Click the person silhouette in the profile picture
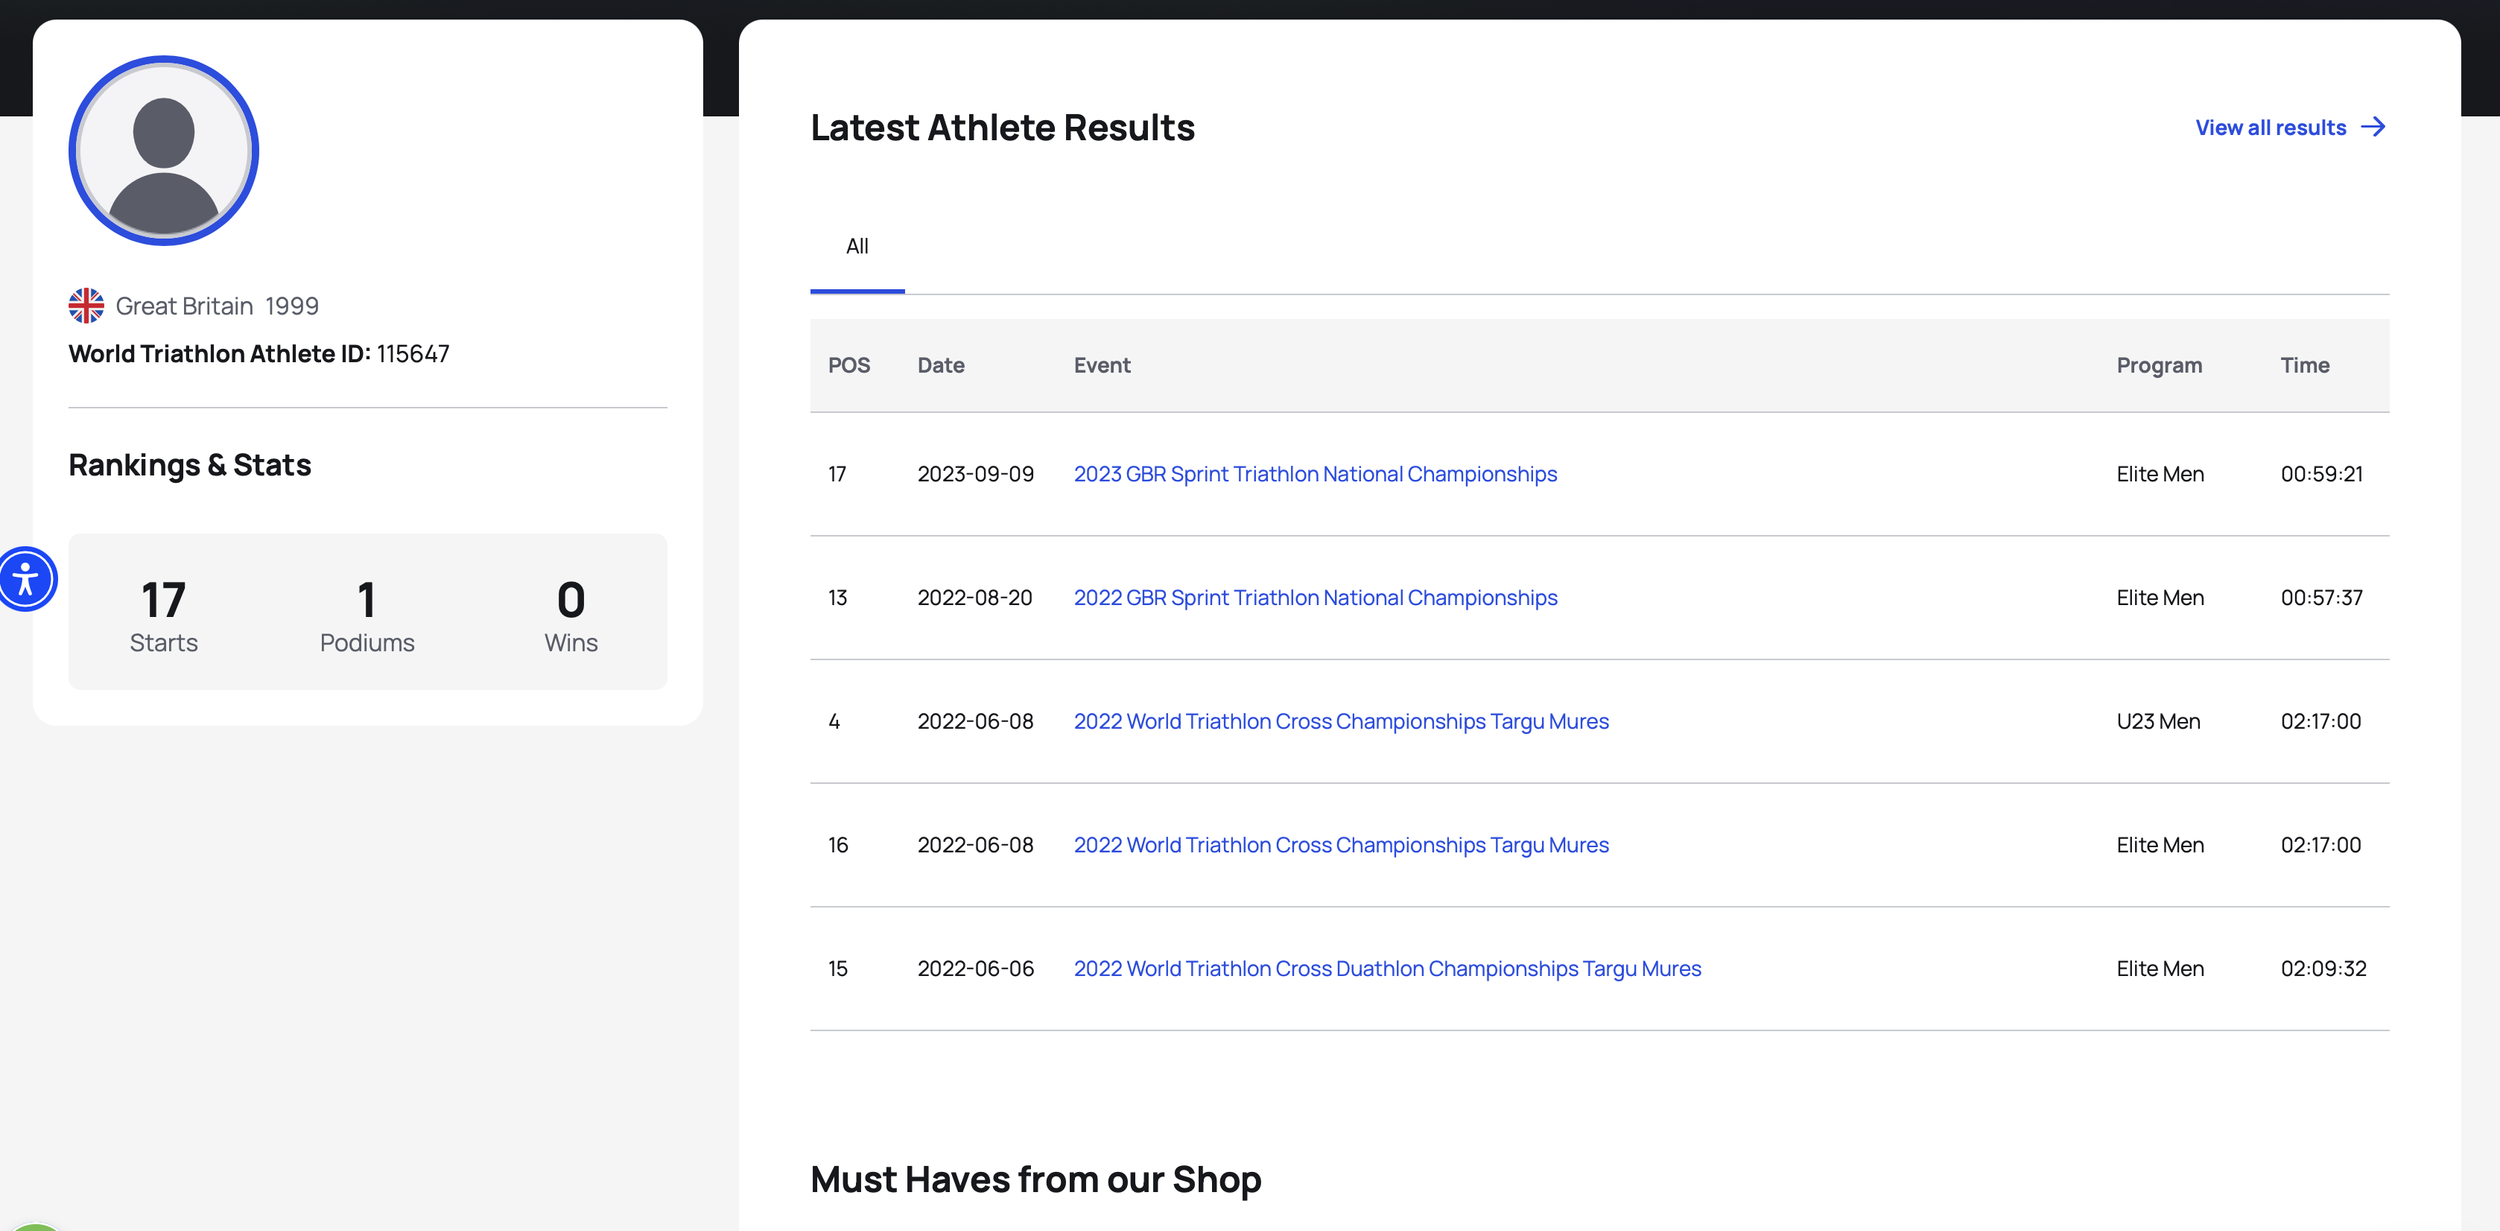This screenshot has height=1231, width=2500. pos(163,150)
